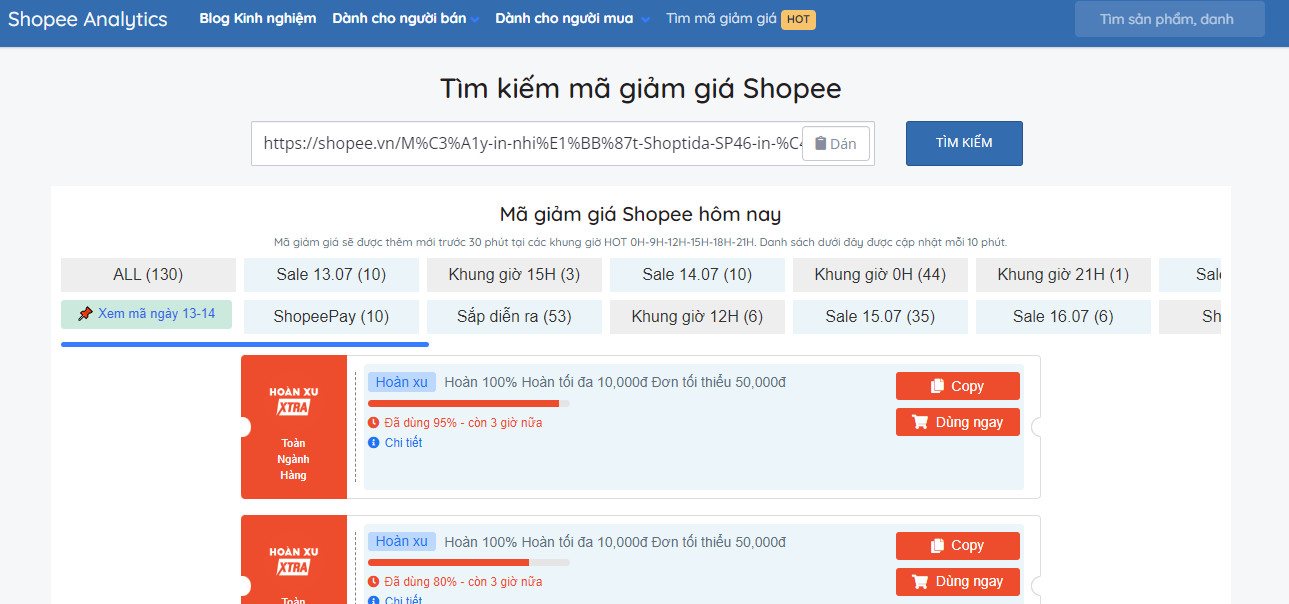Image resolution: width=1289 pixels, height=604 pixels.
Task: Click the HOT badge in navigation bar
Action: [798, 19]
